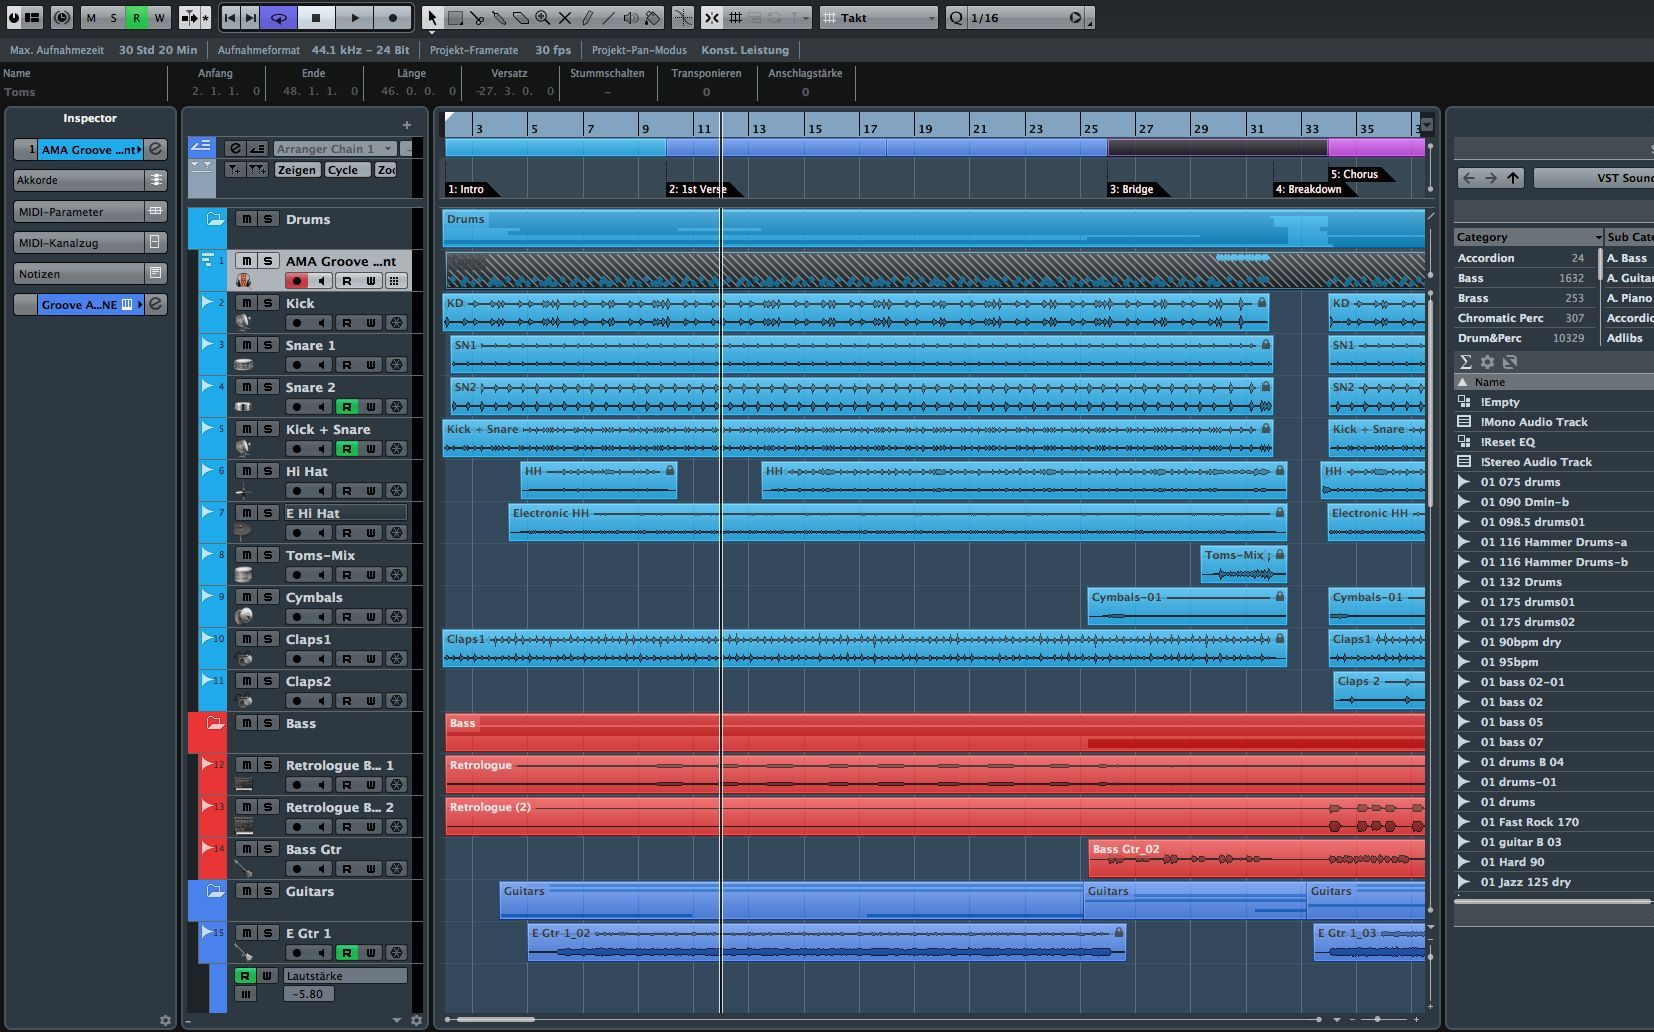
Task: Select the Zoom magnifier tool
Action: coord(543,18)
